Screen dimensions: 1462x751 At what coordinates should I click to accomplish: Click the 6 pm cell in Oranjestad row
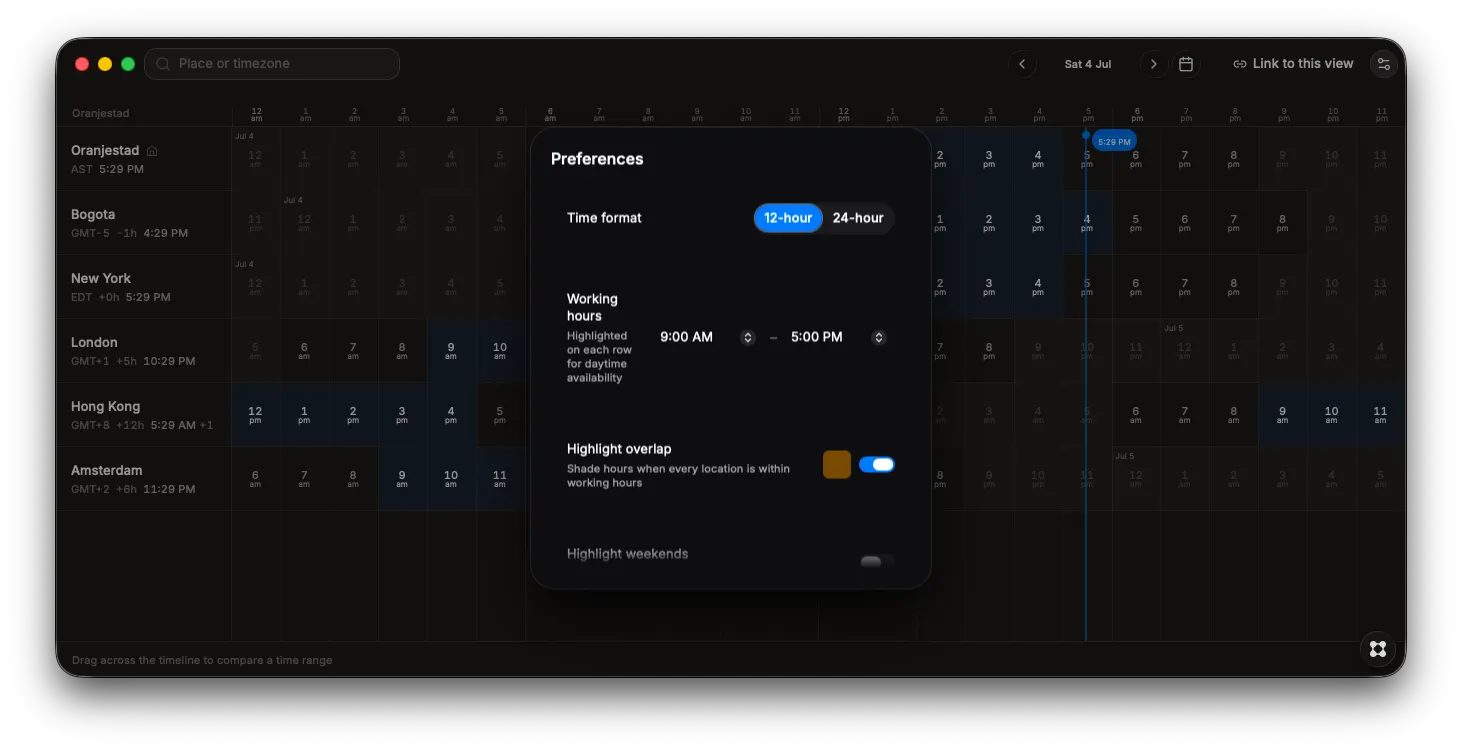tap(1135, 159)
